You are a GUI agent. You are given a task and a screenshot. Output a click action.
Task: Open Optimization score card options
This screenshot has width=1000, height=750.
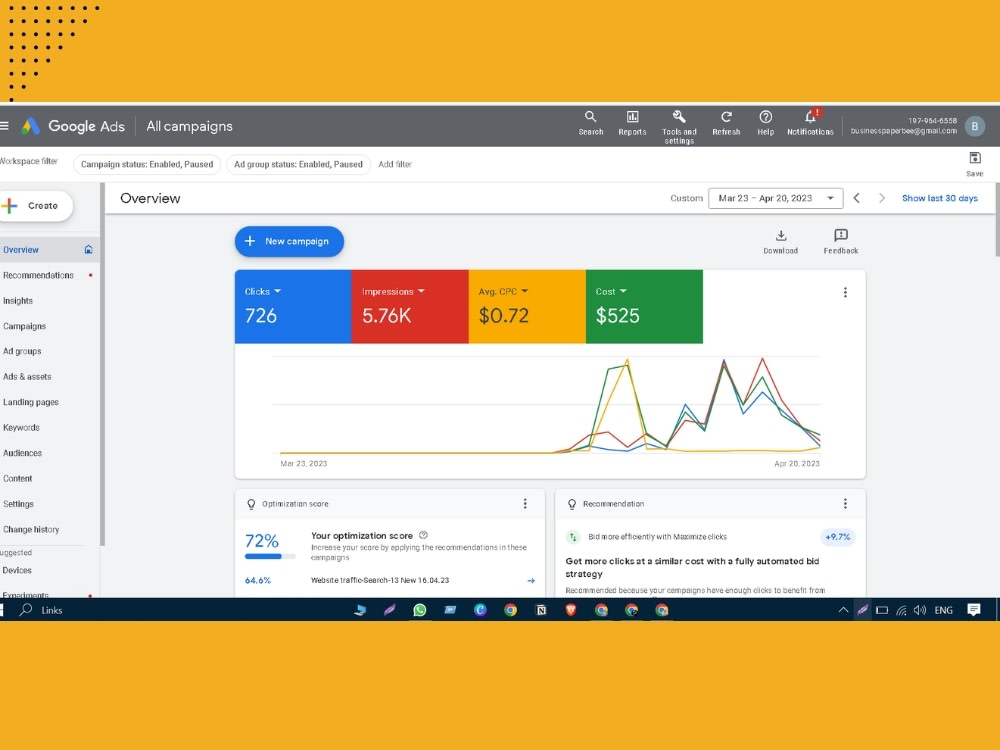pyautogui.click(x=525, y=504)
